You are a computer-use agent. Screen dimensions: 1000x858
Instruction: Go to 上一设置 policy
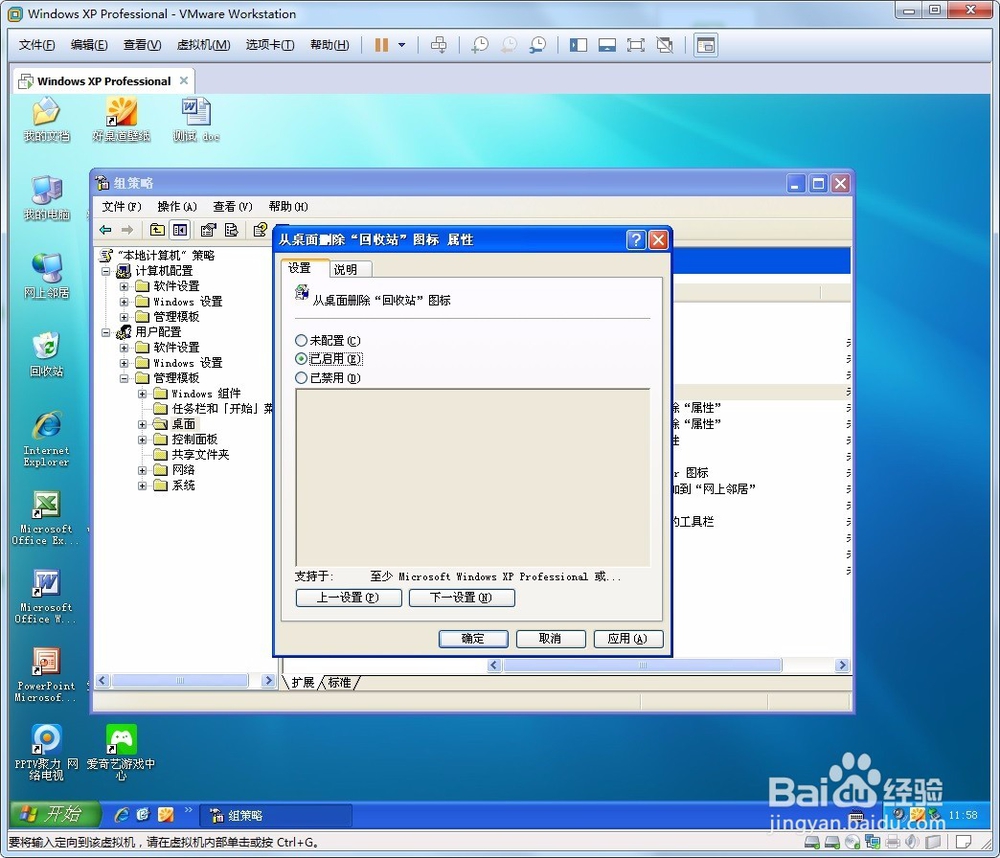point(348,597)
